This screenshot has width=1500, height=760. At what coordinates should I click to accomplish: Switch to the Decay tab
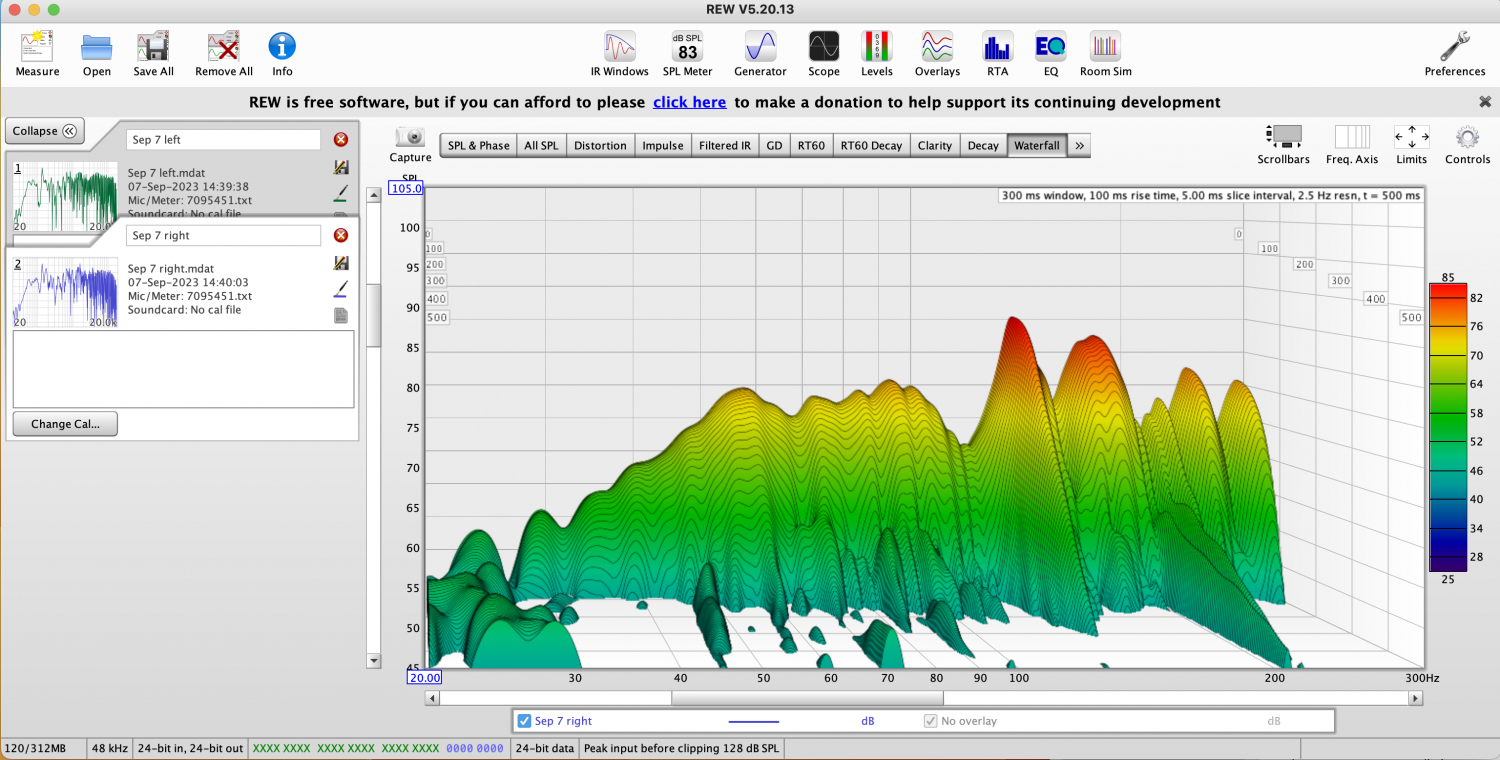click(x=983, y=146)
